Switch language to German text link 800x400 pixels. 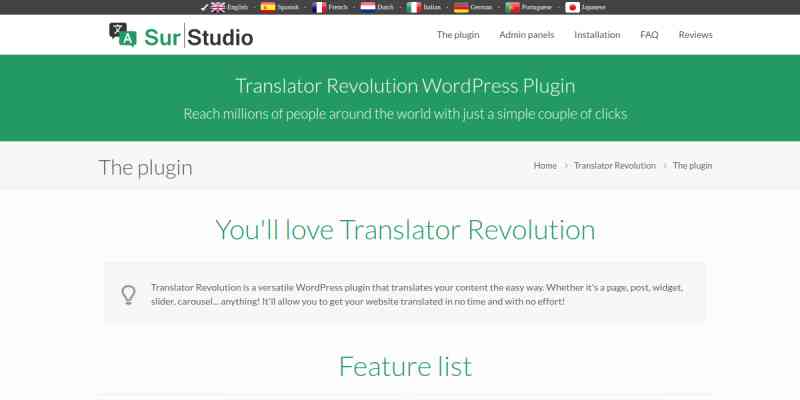tap(482, 7)
